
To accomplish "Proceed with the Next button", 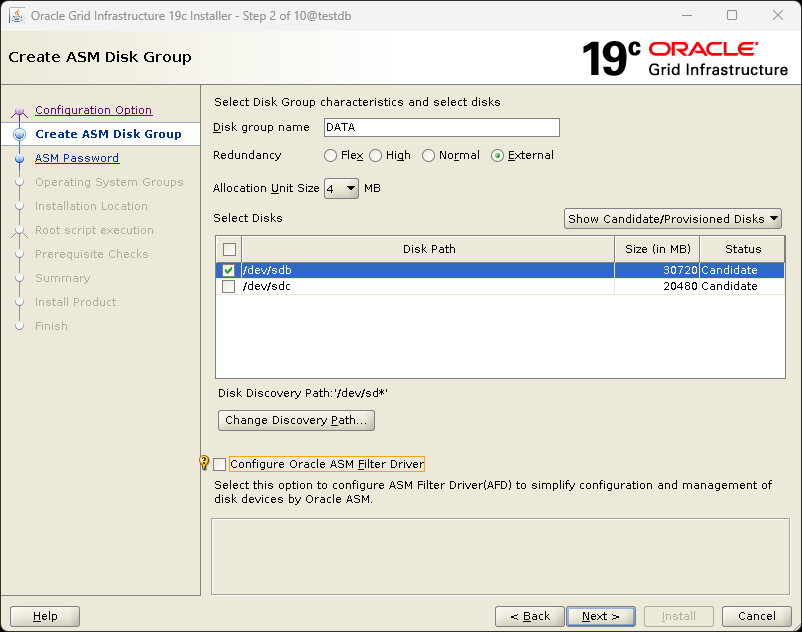I will 601,616.
